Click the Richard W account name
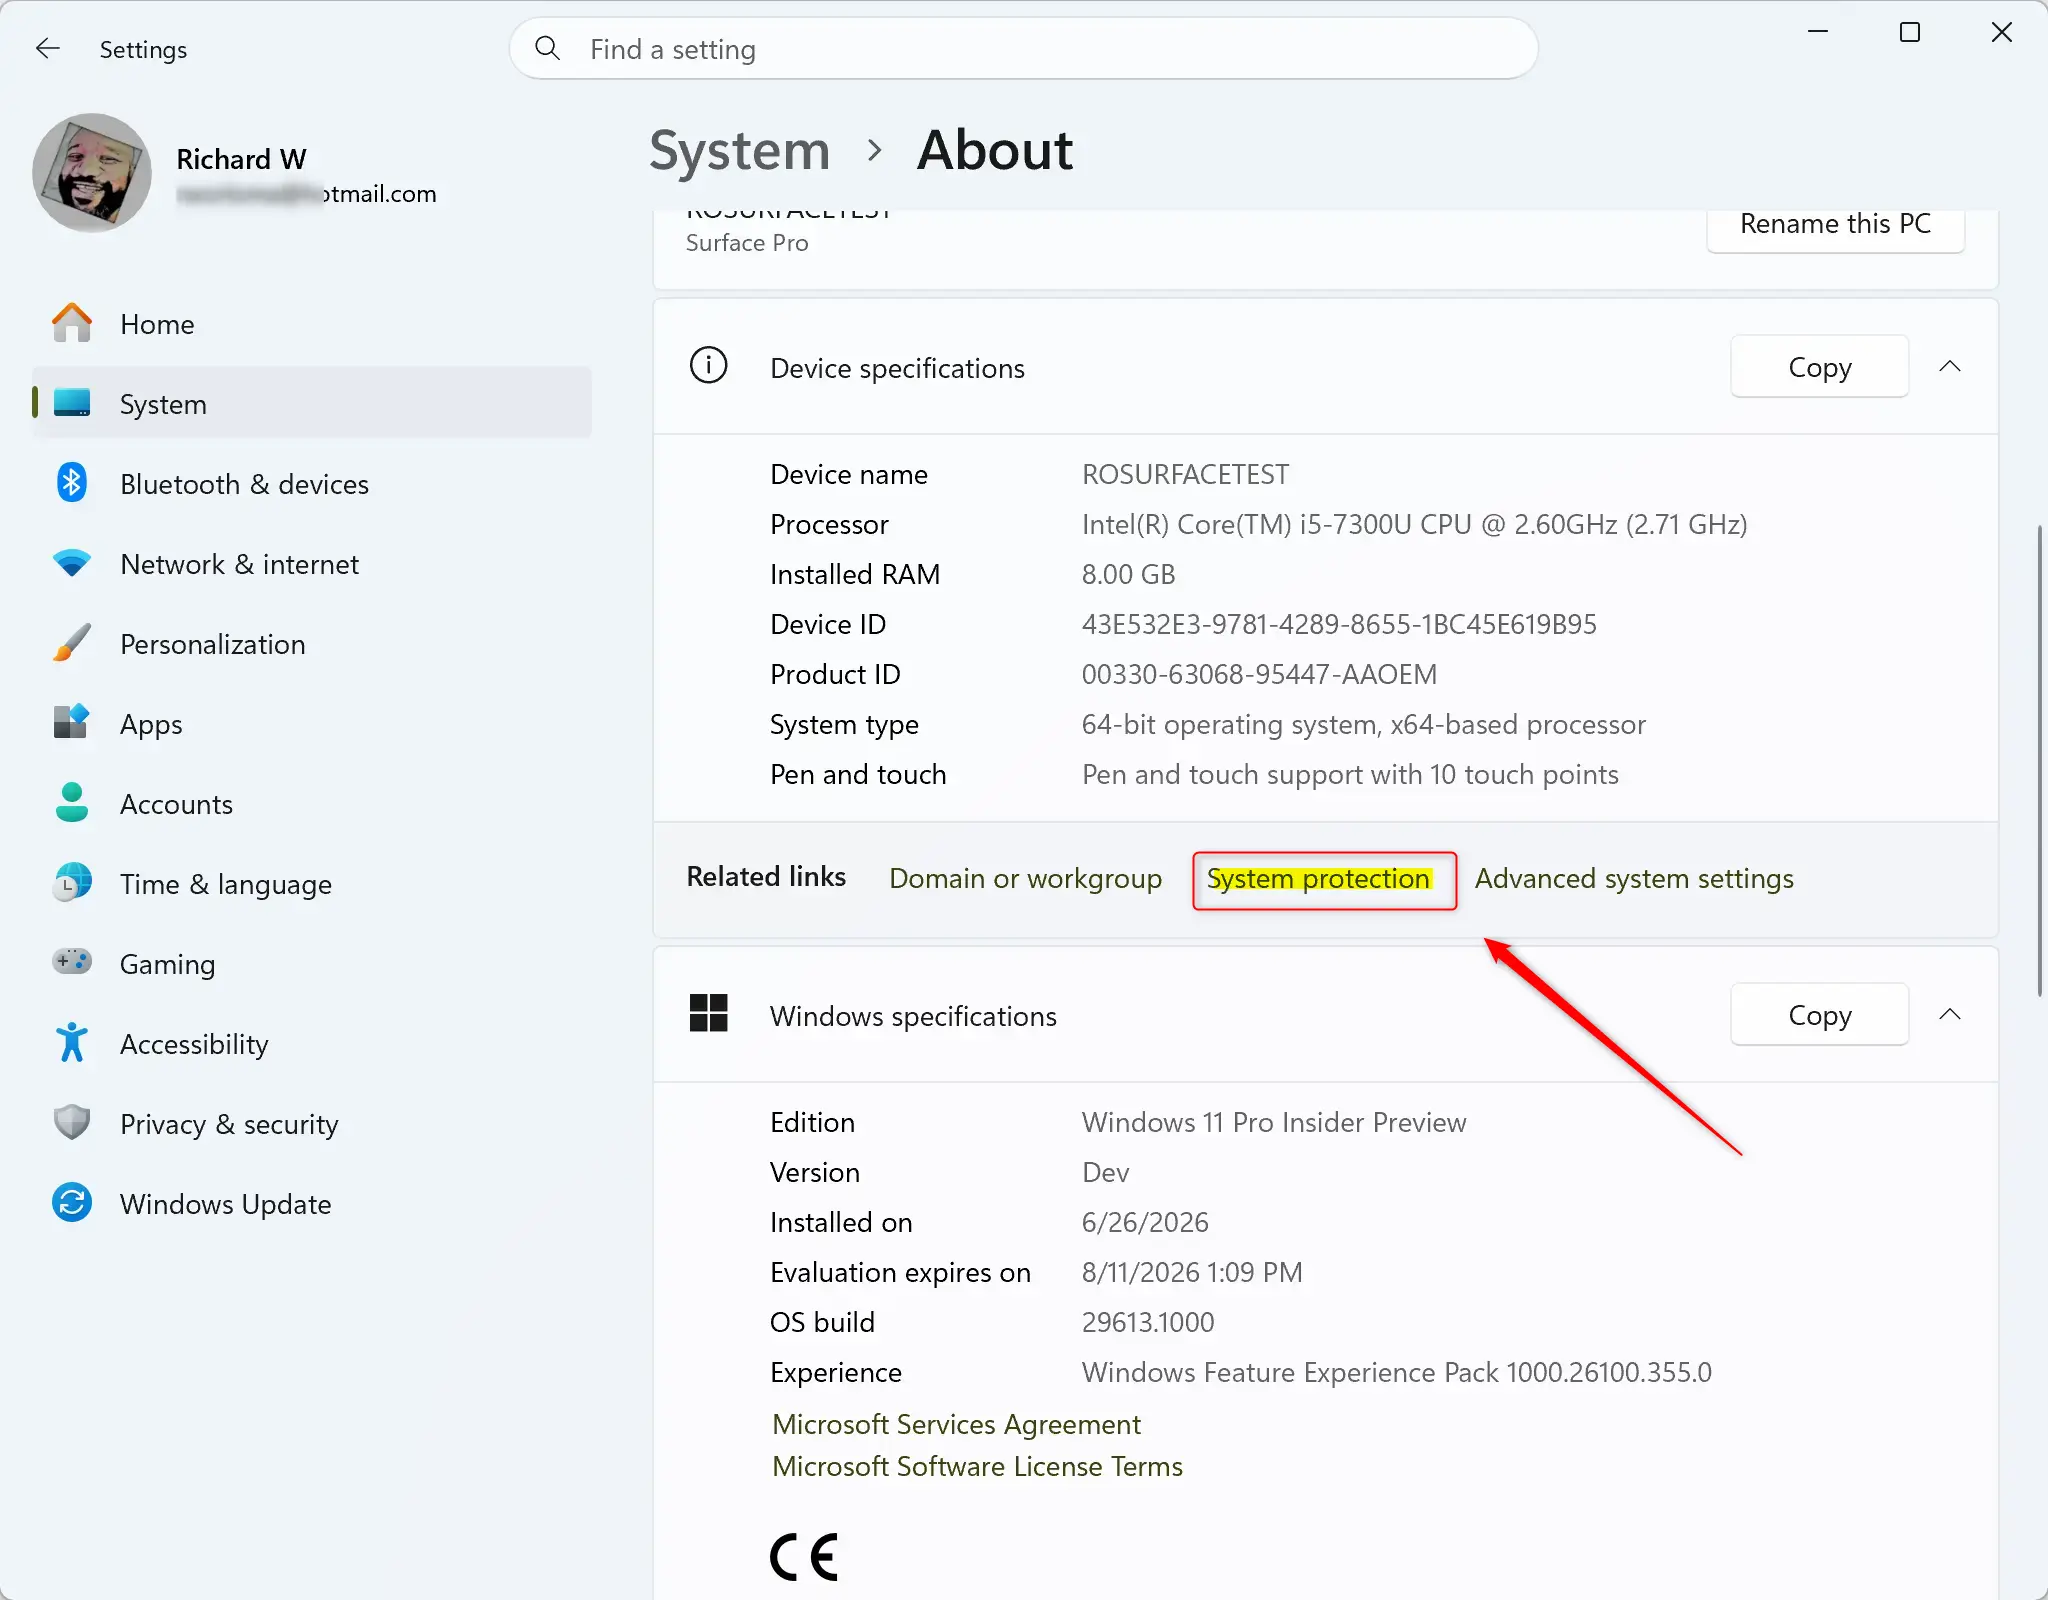 click(241, 159)
